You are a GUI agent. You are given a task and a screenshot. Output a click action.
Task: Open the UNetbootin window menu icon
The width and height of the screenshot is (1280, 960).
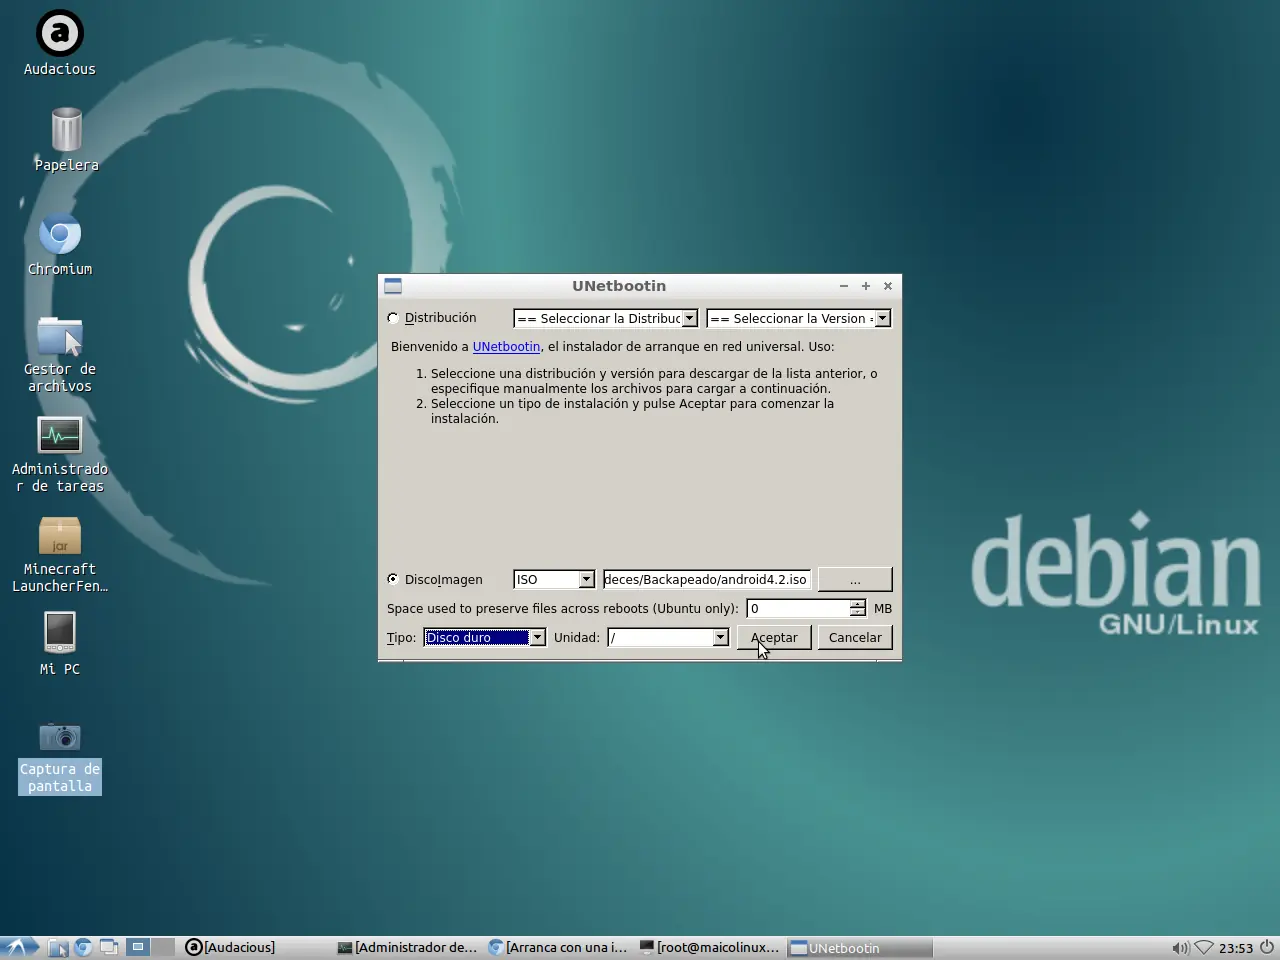click(393, 286)
